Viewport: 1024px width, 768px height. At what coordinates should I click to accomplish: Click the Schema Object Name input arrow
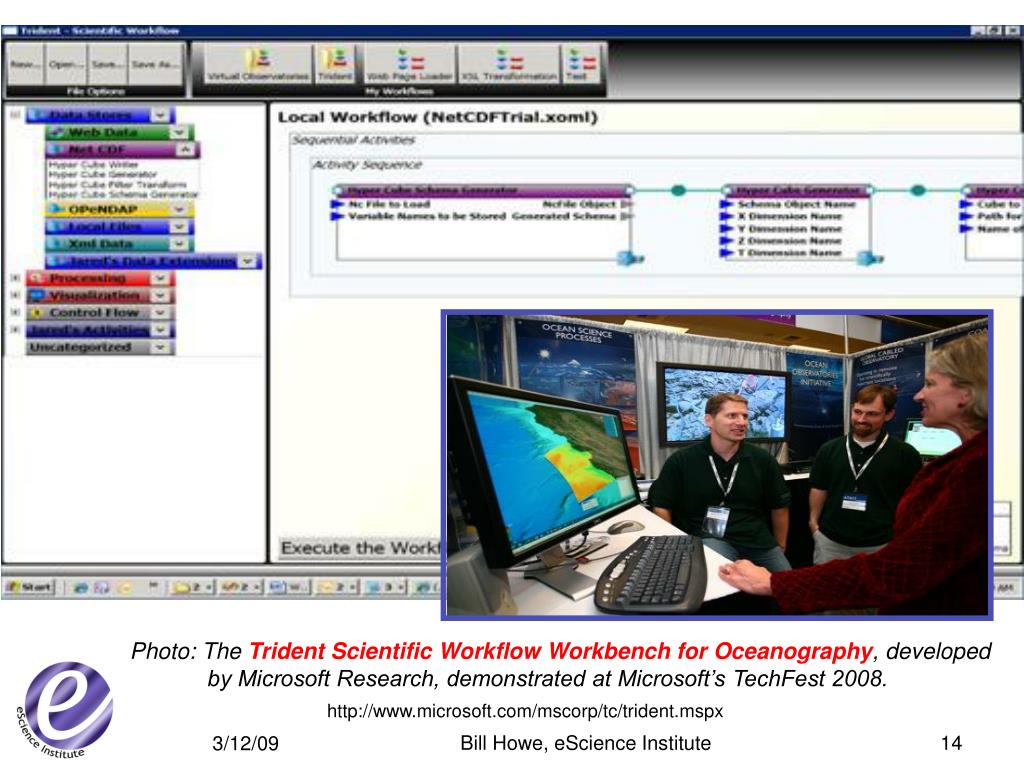[726, 204]
